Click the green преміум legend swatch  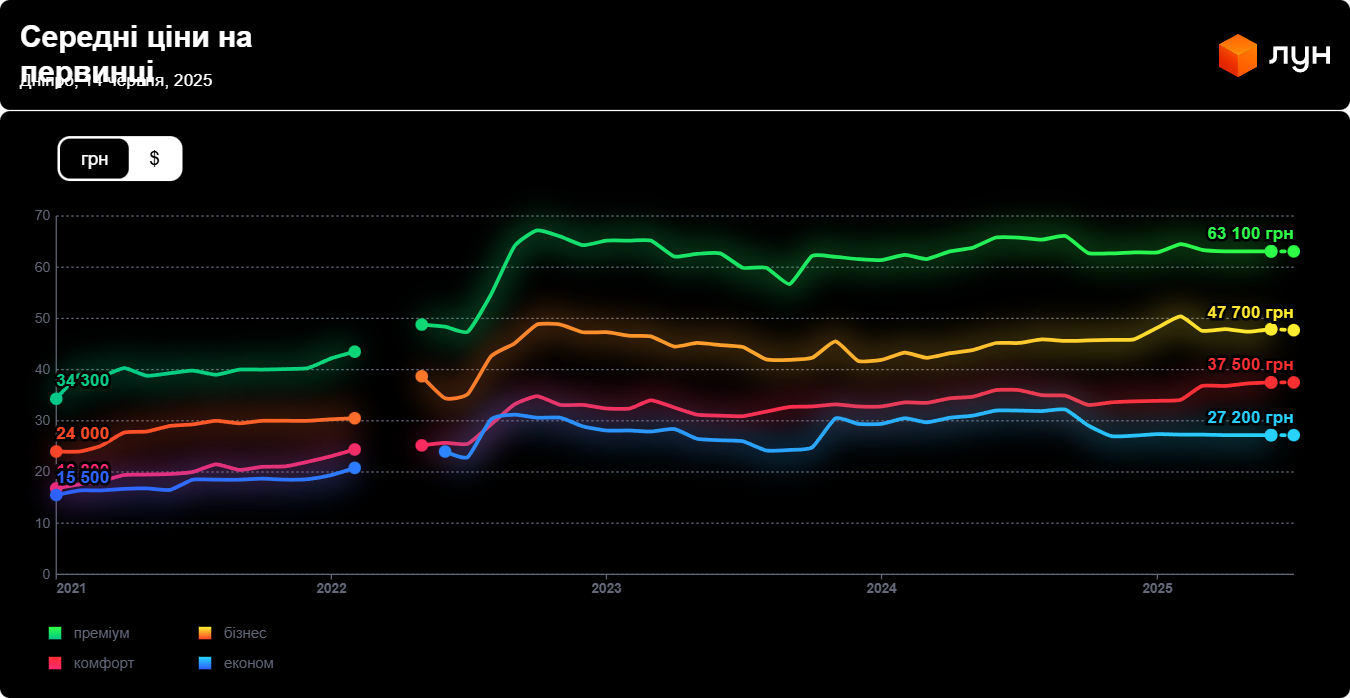point(55,633)
